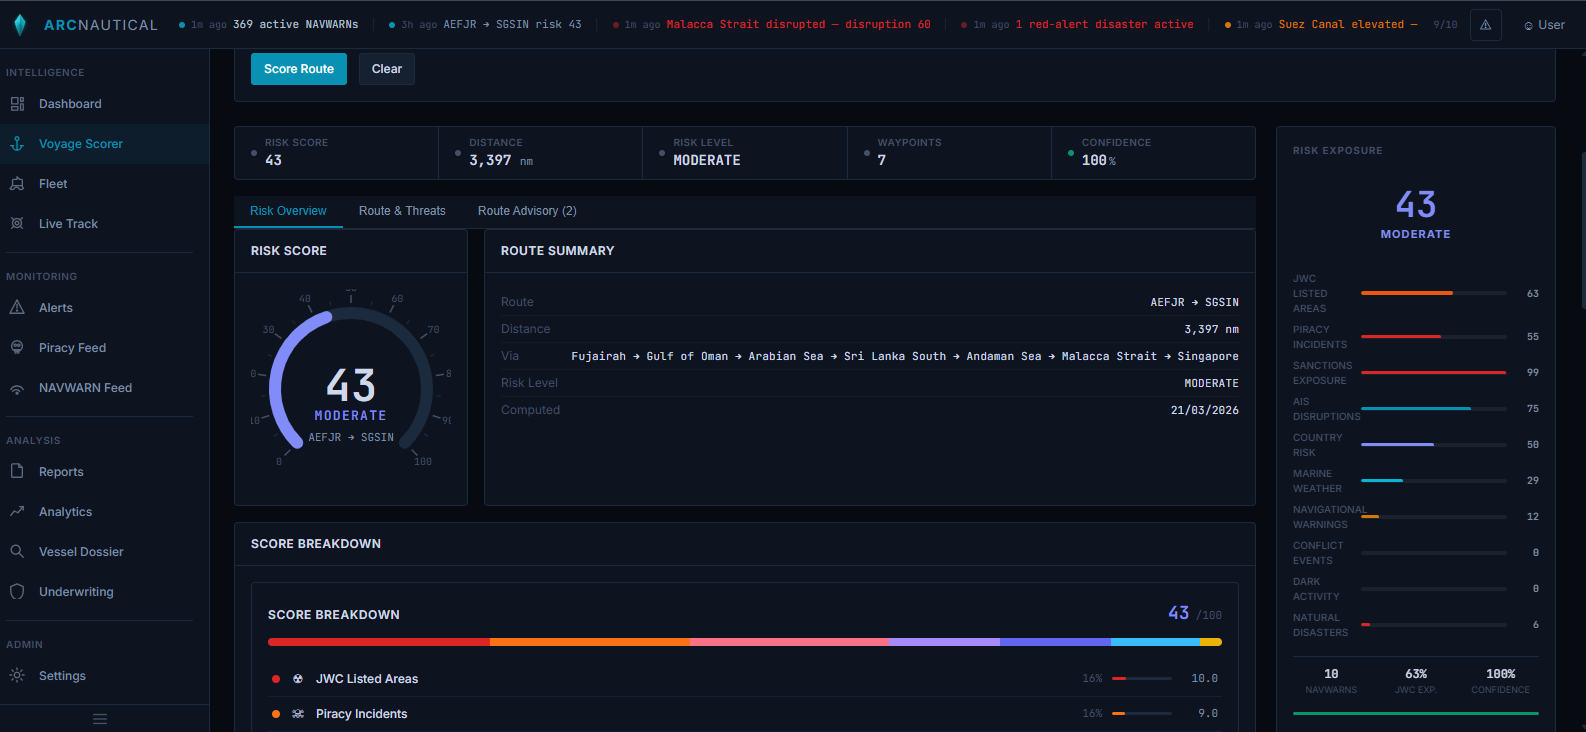Viewport: 1586px width, 732px height.
Task: Click the Suez Canal elevated ticker item
Action: [x=1321, y=25]
